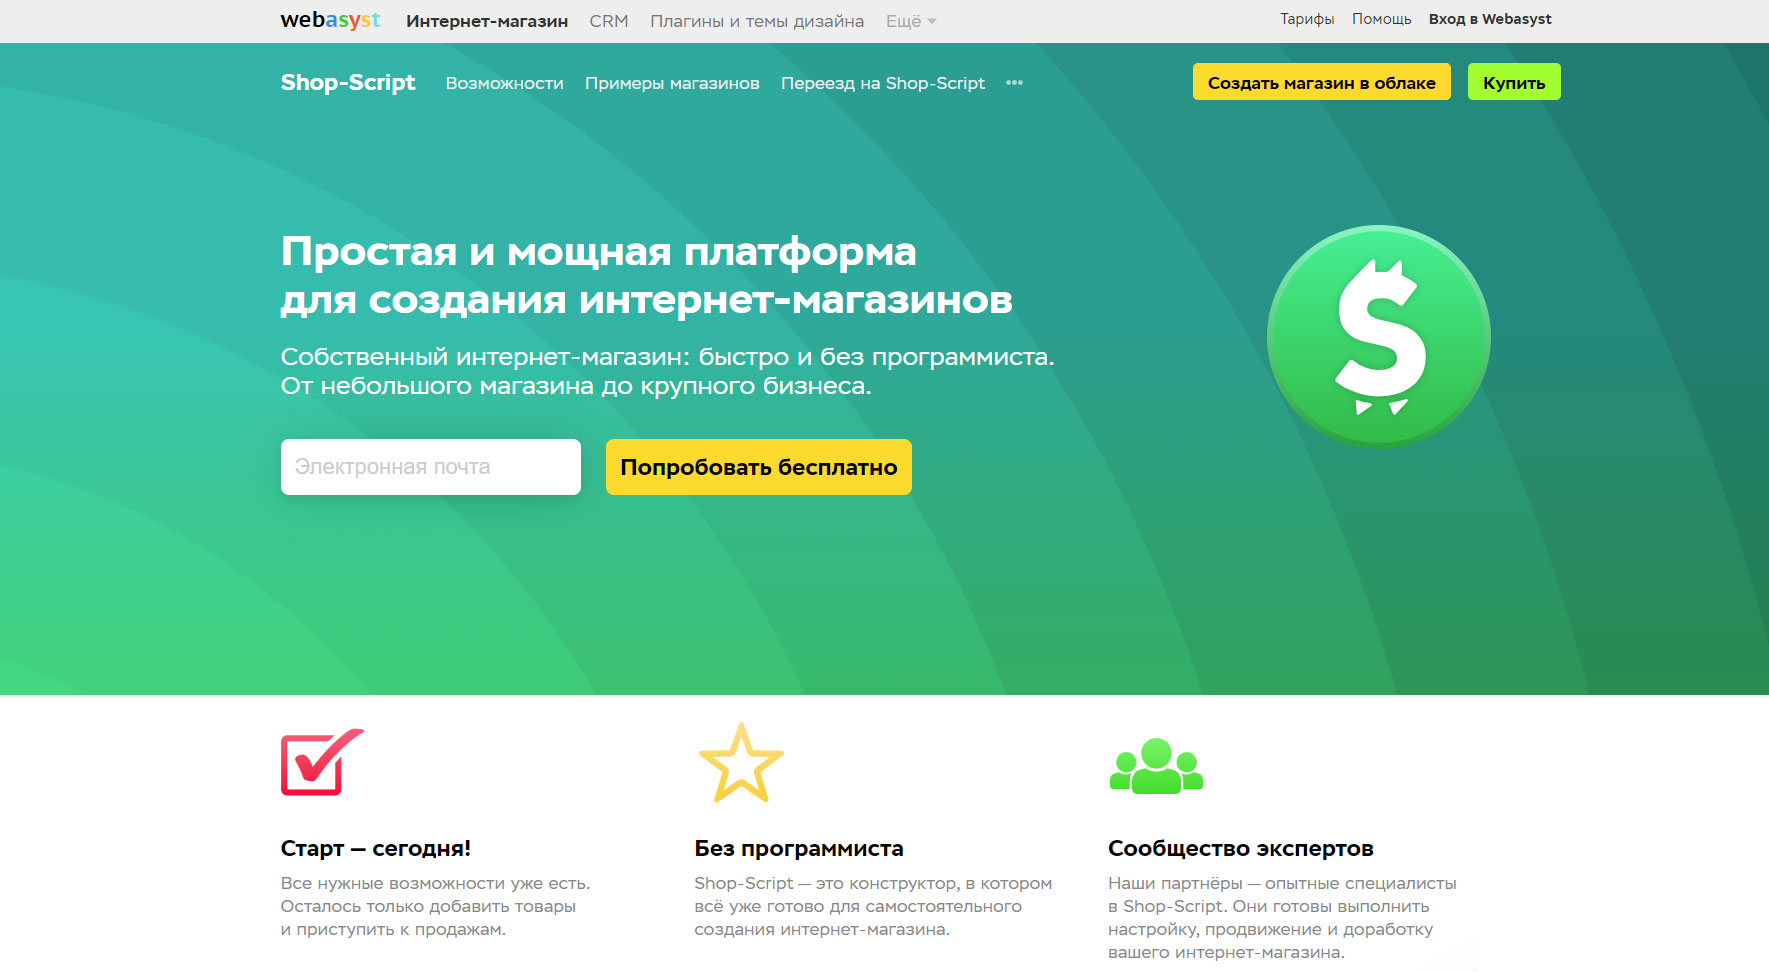This screenshot has height=972, width=1769.
Task: Click the green Купить button
Action: (1514, 82)
